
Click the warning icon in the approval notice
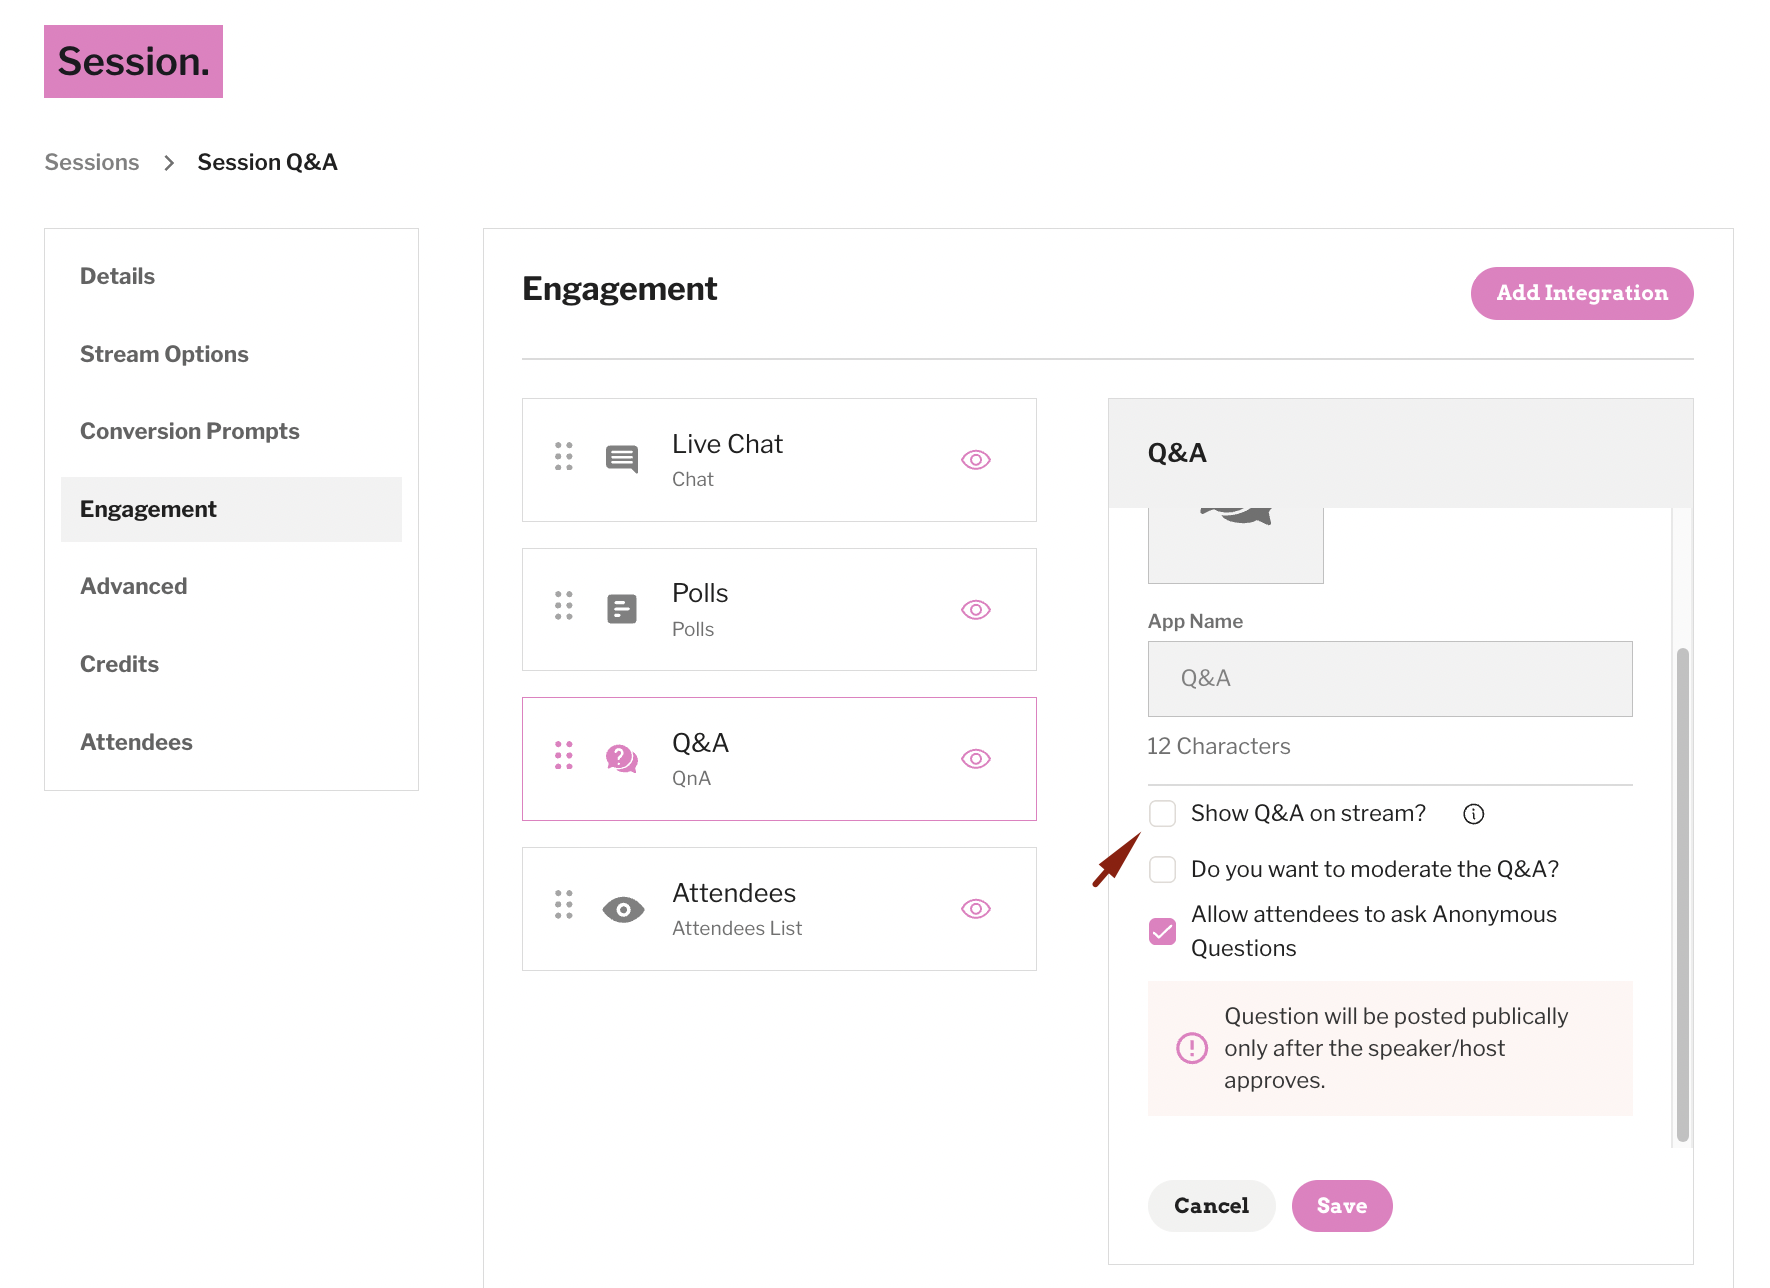coord(1192,1048)
